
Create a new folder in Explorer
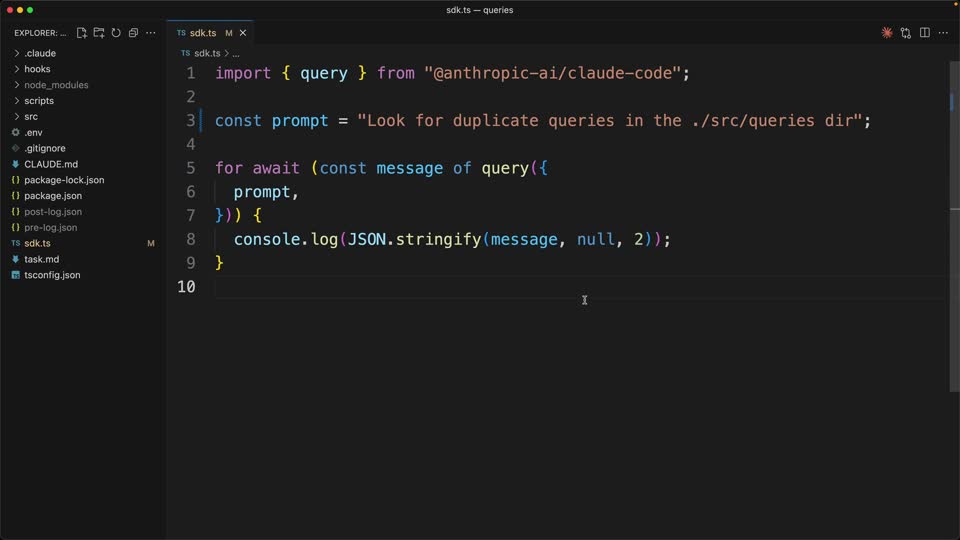[x=99, y=33]
